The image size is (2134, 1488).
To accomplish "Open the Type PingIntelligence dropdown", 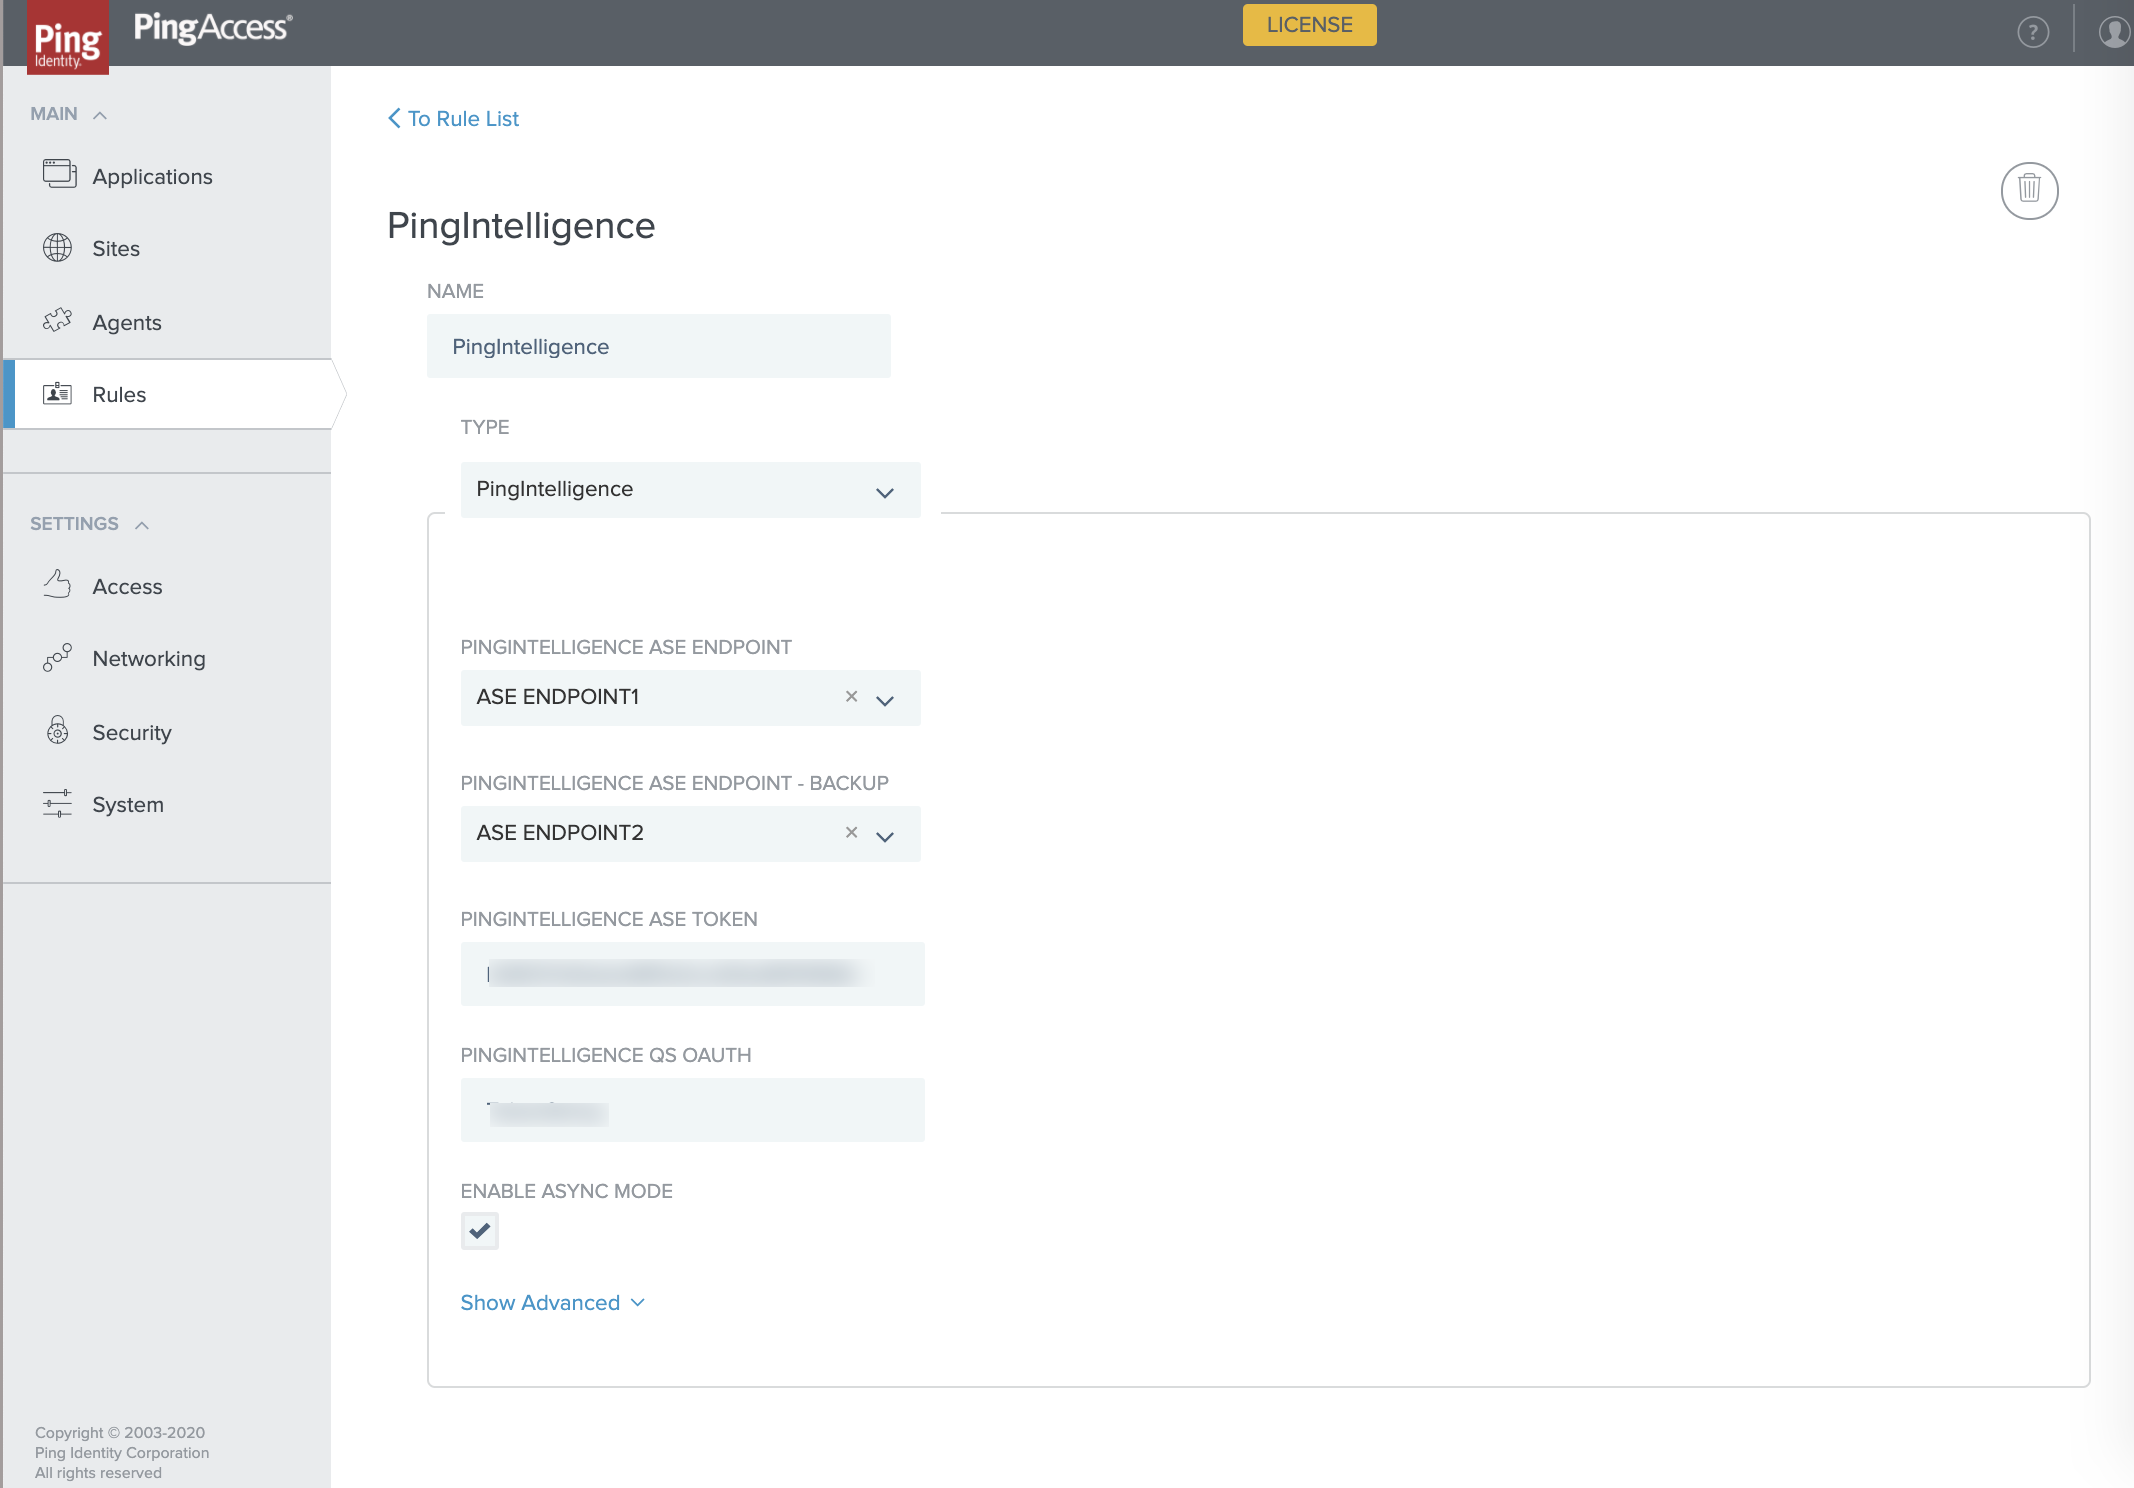I will coord(690,490).
